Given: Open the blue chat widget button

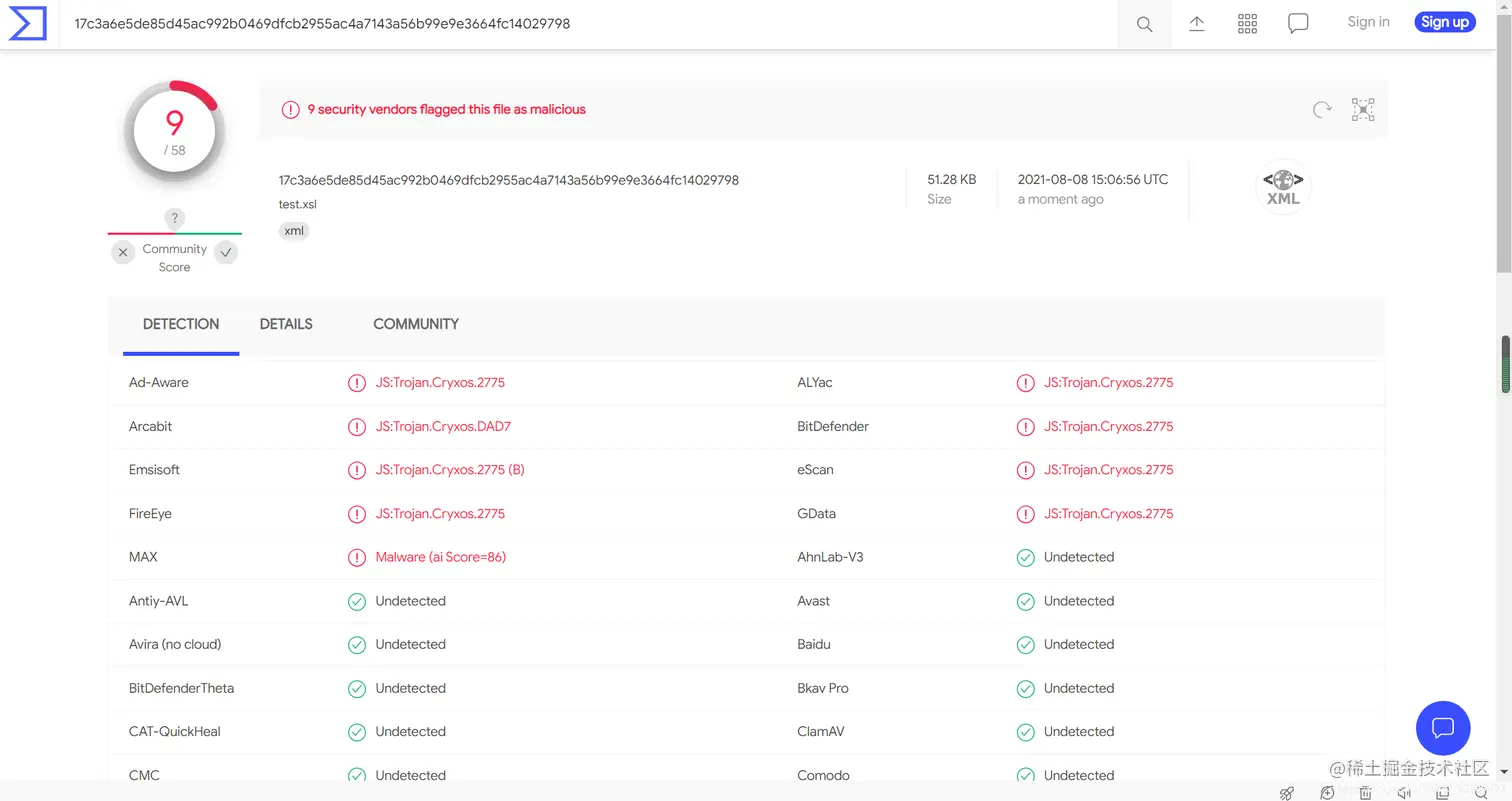Looking at the screenshot, I should tap(1443, 728).
